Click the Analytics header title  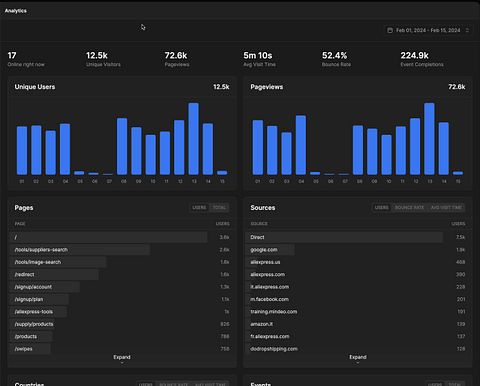pyautogui.click(x=16, y=11)
